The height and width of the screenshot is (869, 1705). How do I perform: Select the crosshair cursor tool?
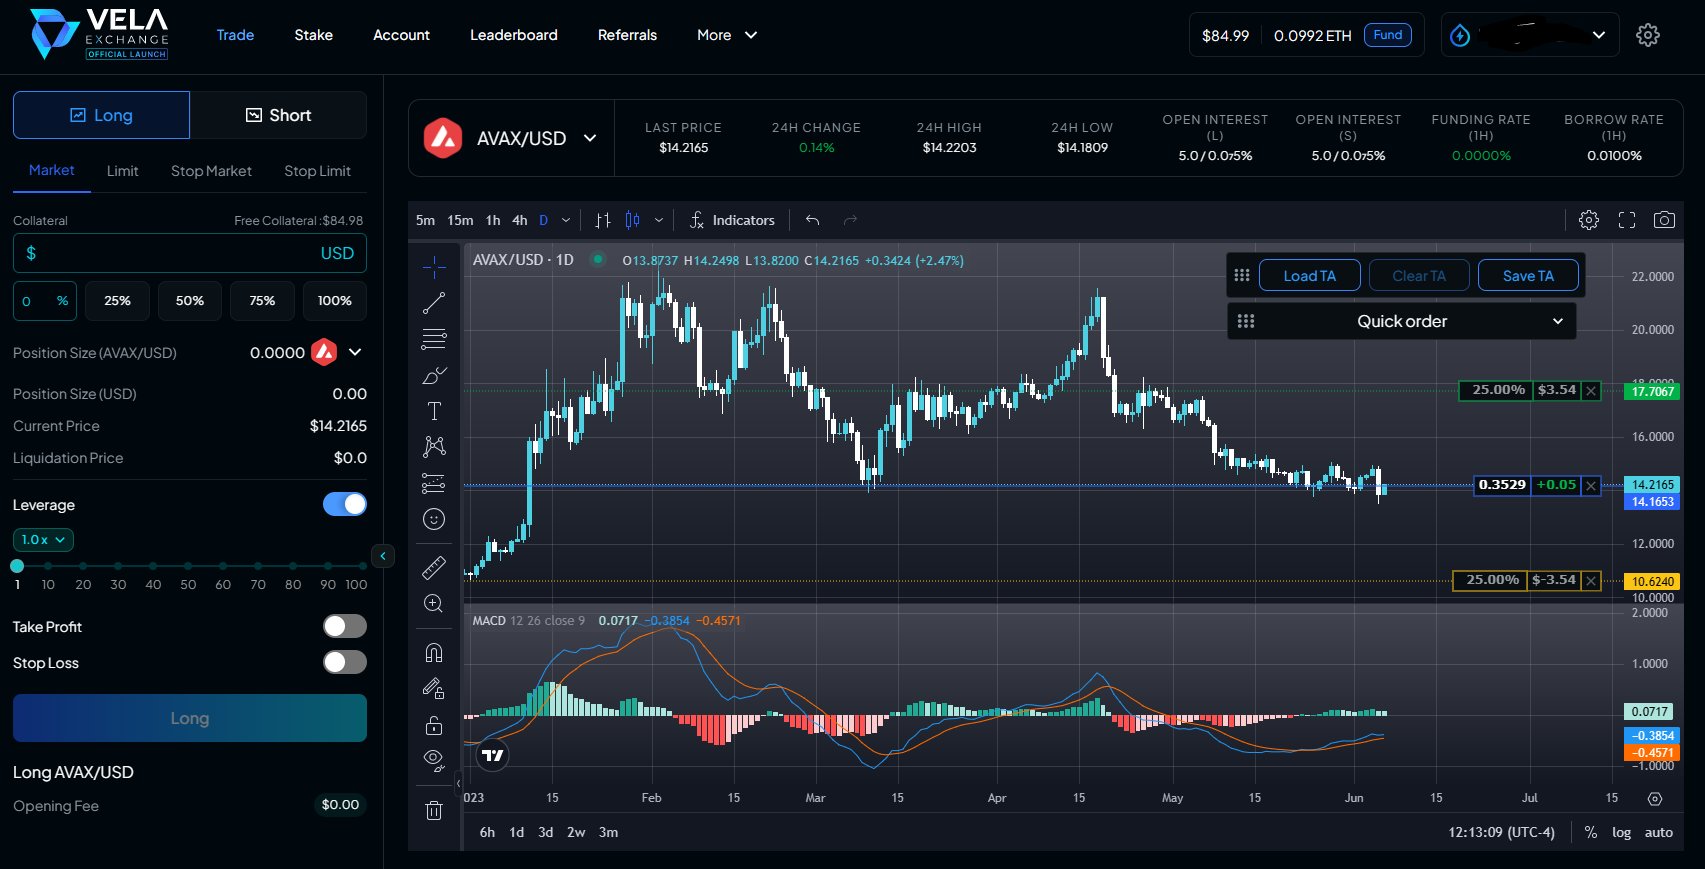434,266
